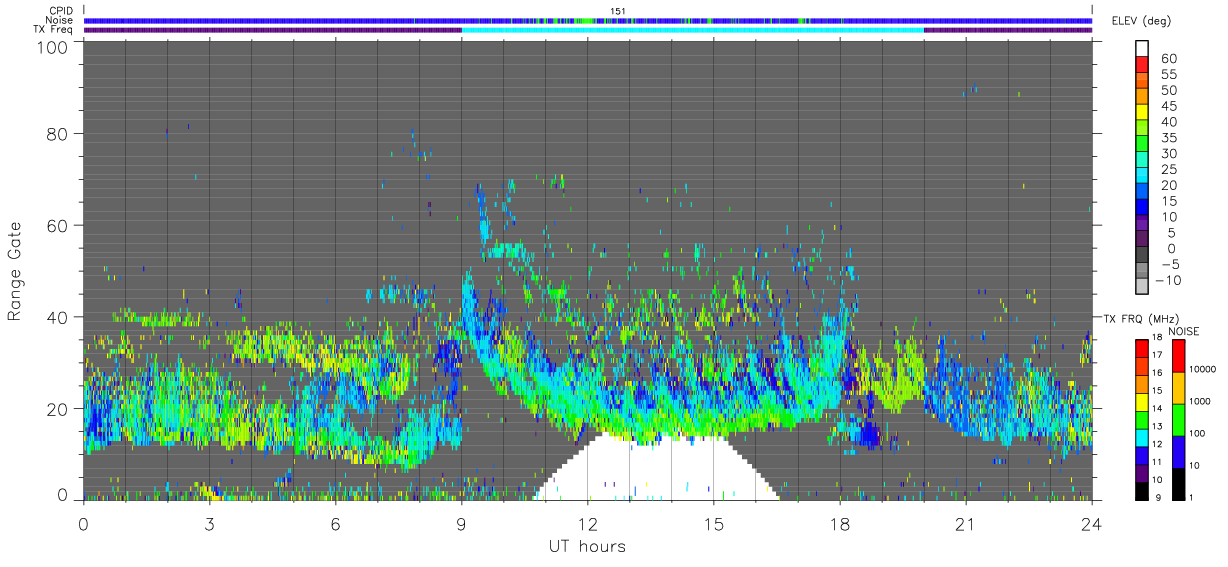This screenshot has height=567, width=1228.
Task: Pick the cyan 20-25 degree elevation swatch
Action: pyautogui.click(x=1142, y=177)
